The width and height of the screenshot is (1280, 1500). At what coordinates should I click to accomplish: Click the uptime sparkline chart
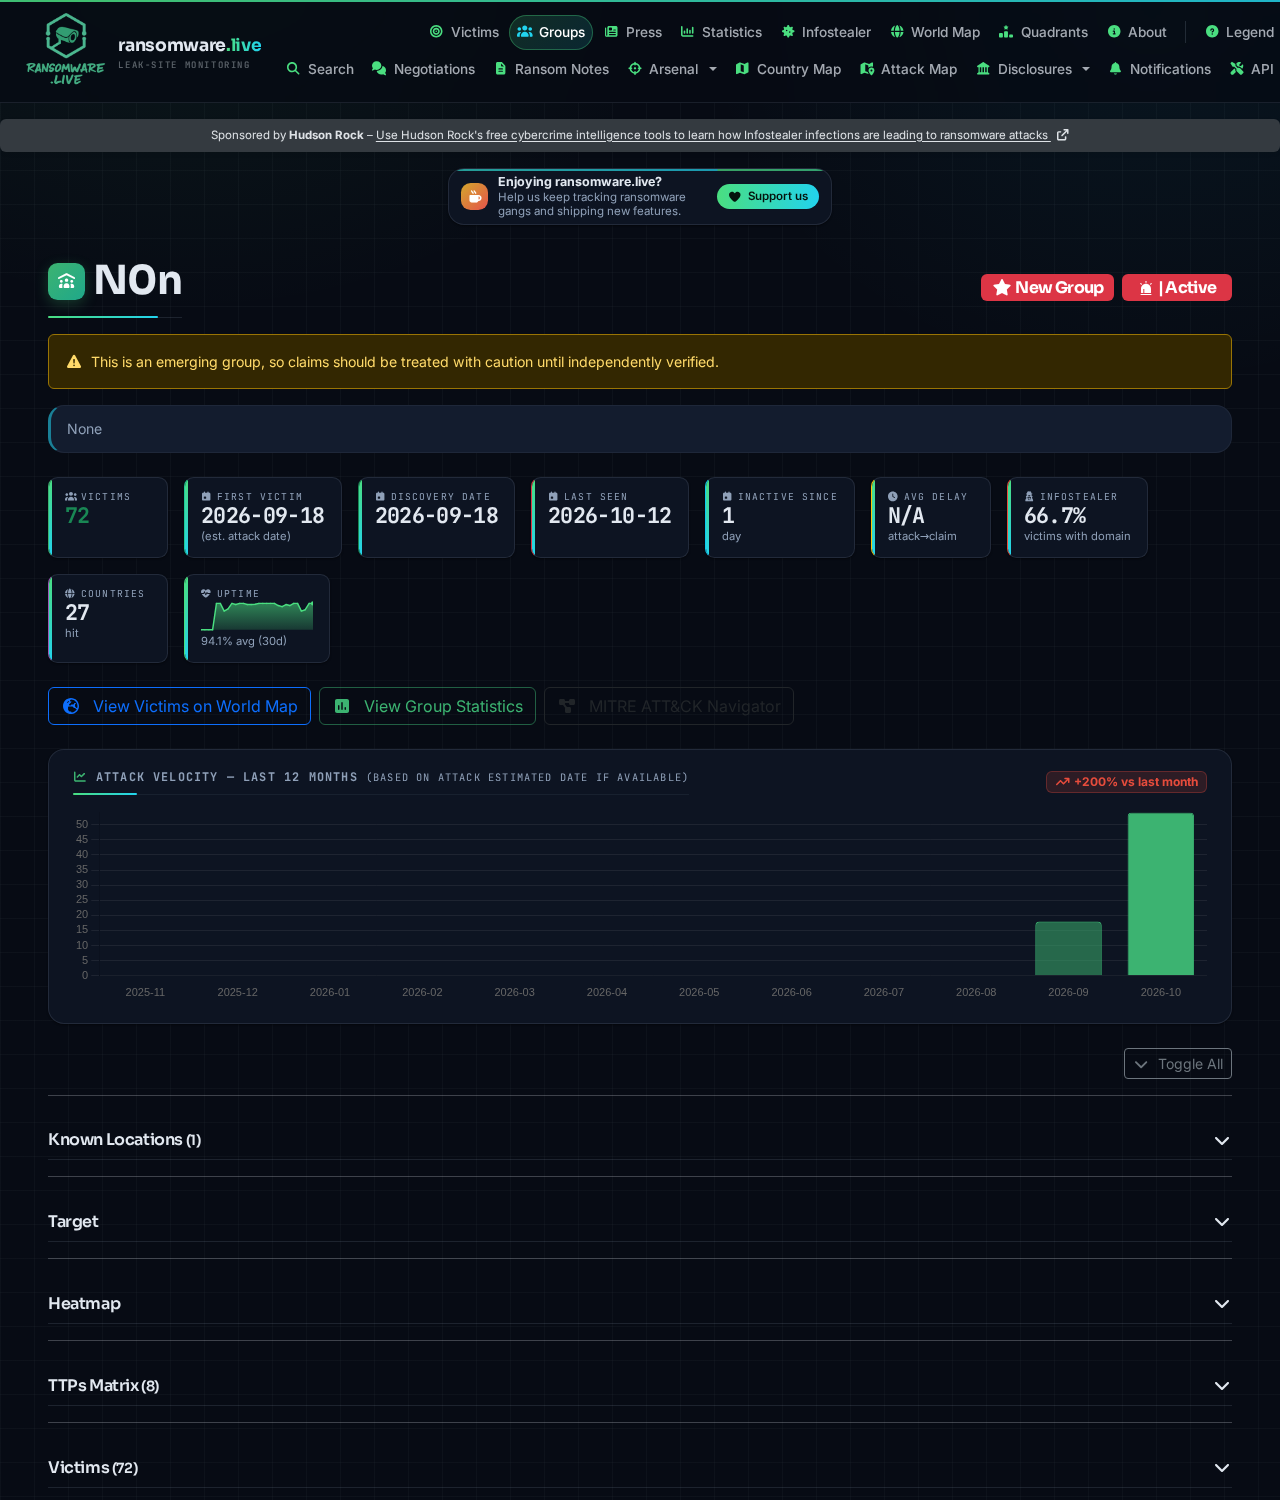pyautogui.click(x=257, y=616)
